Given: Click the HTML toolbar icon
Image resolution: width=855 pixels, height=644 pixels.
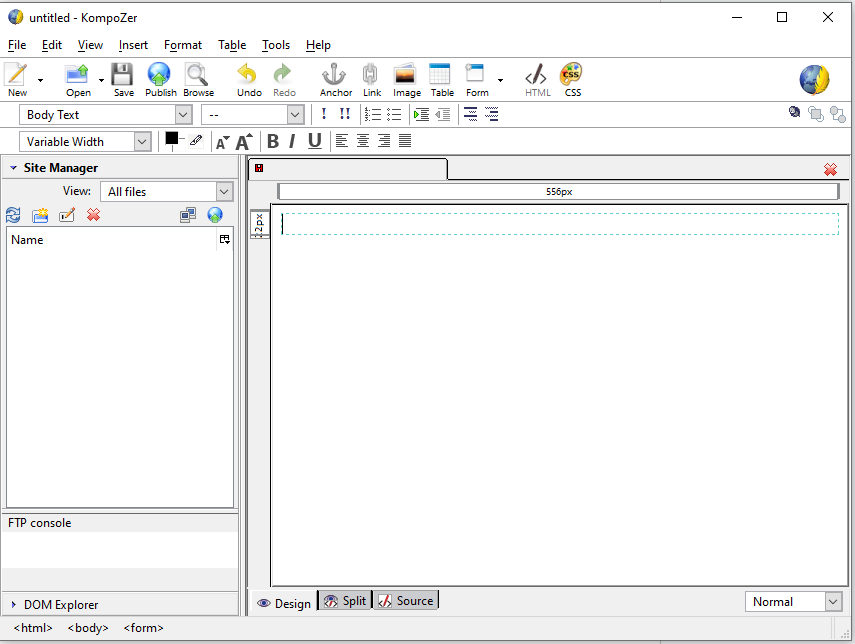Looking at the screenshot, I should pyautogui.click(x=537, y=80).
